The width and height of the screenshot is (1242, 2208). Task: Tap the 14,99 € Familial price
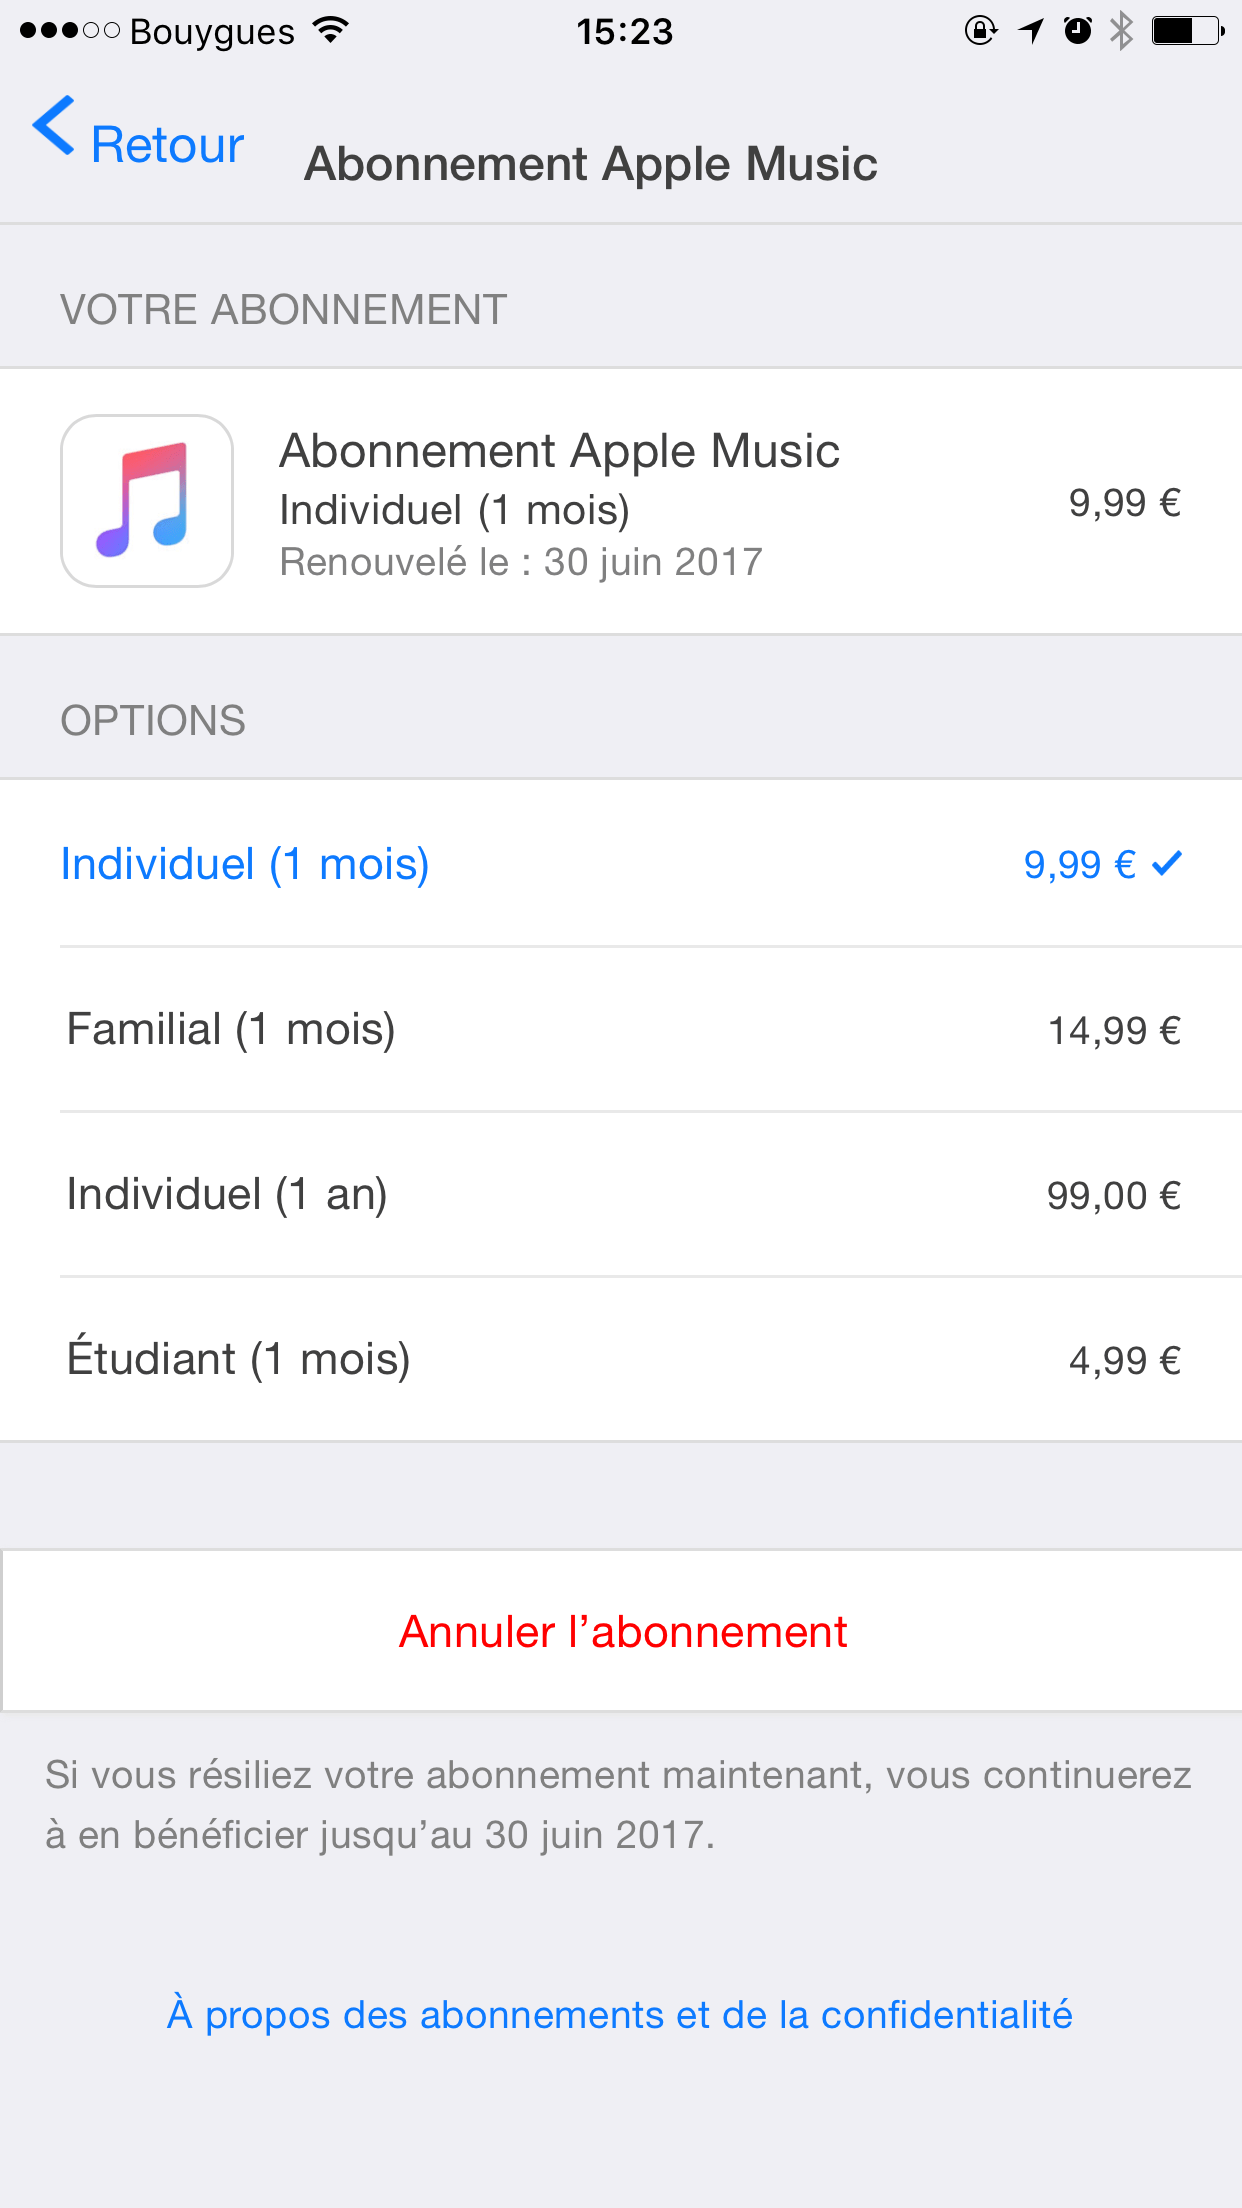pyautogui.click(x=1114, y=1031)
